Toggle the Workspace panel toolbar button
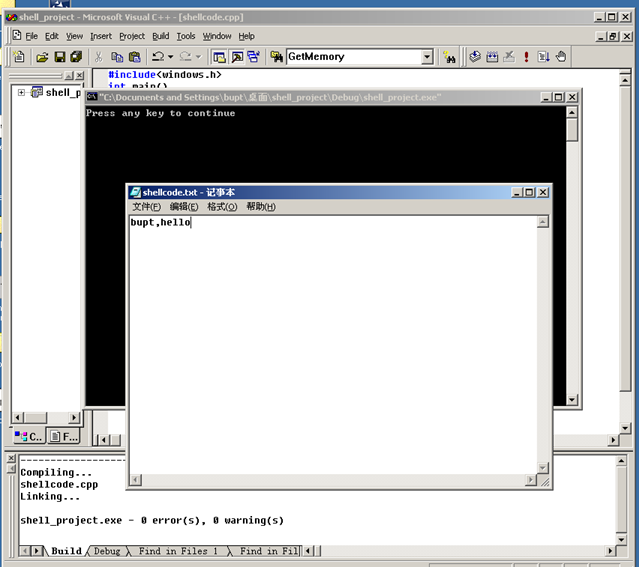The width and height of the screenshot is (639, 567). pyautogui.click(x=219, y=57)
